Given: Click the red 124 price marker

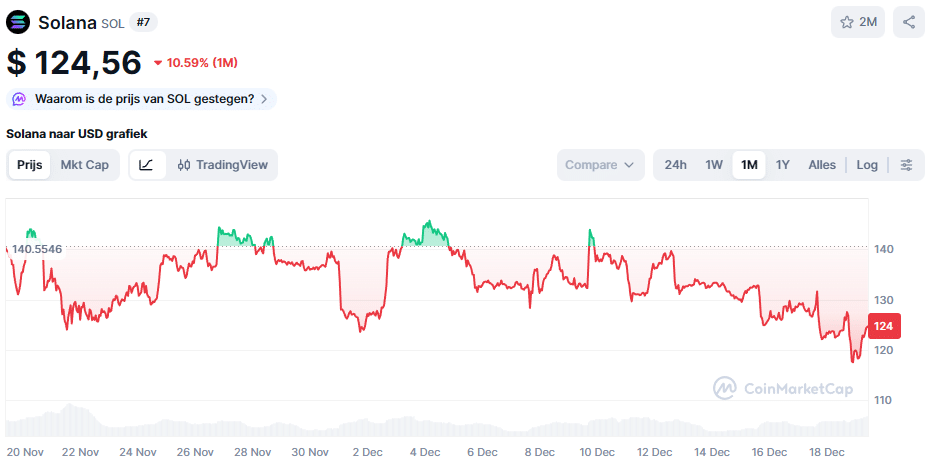Looking at the screenshot, I should [x=884, y=326].
